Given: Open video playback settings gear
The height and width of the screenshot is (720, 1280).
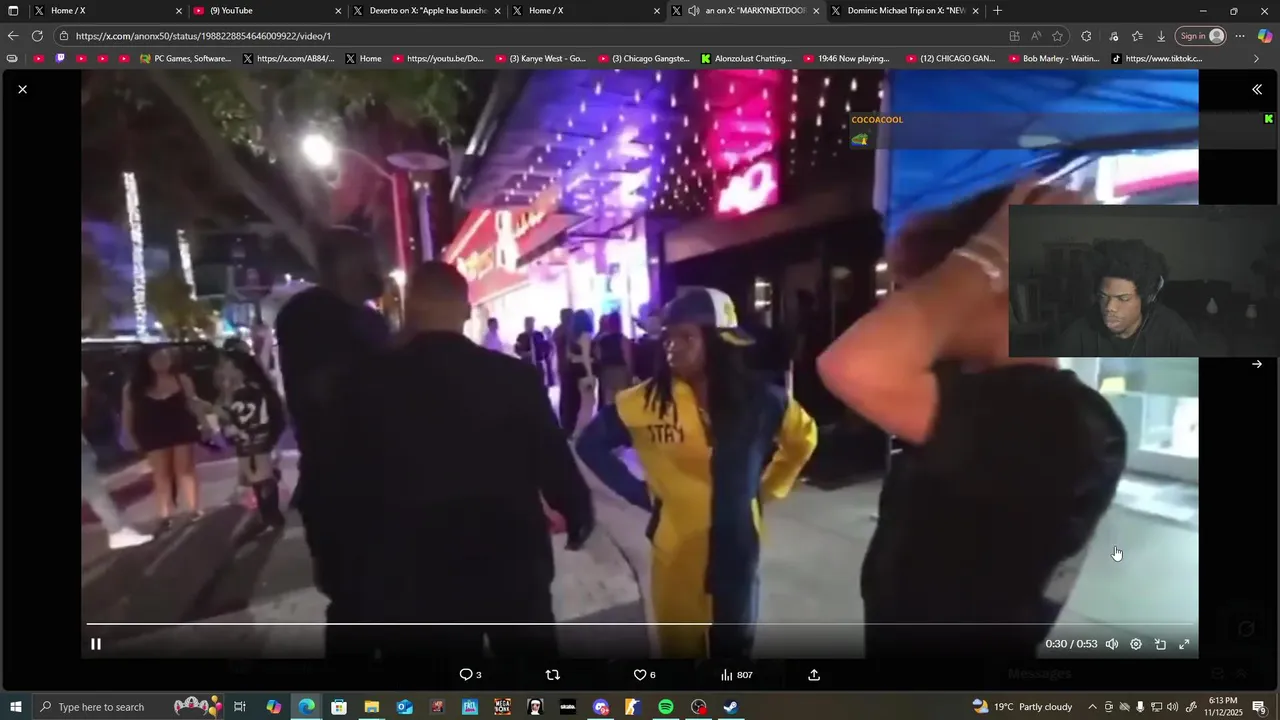Looking at the screenshot, I should [1136, 644].
